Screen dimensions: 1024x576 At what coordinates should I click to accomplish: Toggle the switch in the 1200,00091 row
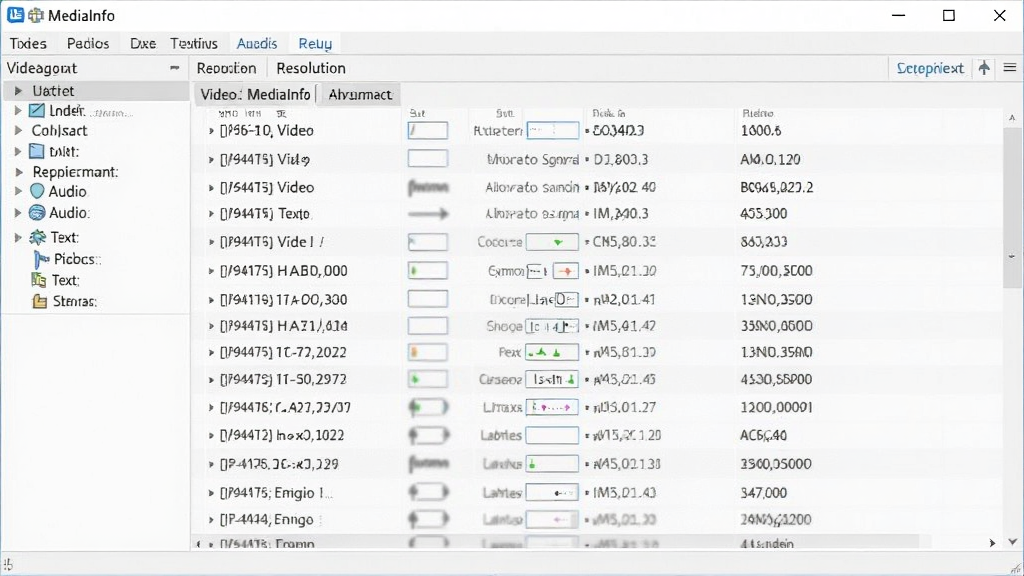428,408
